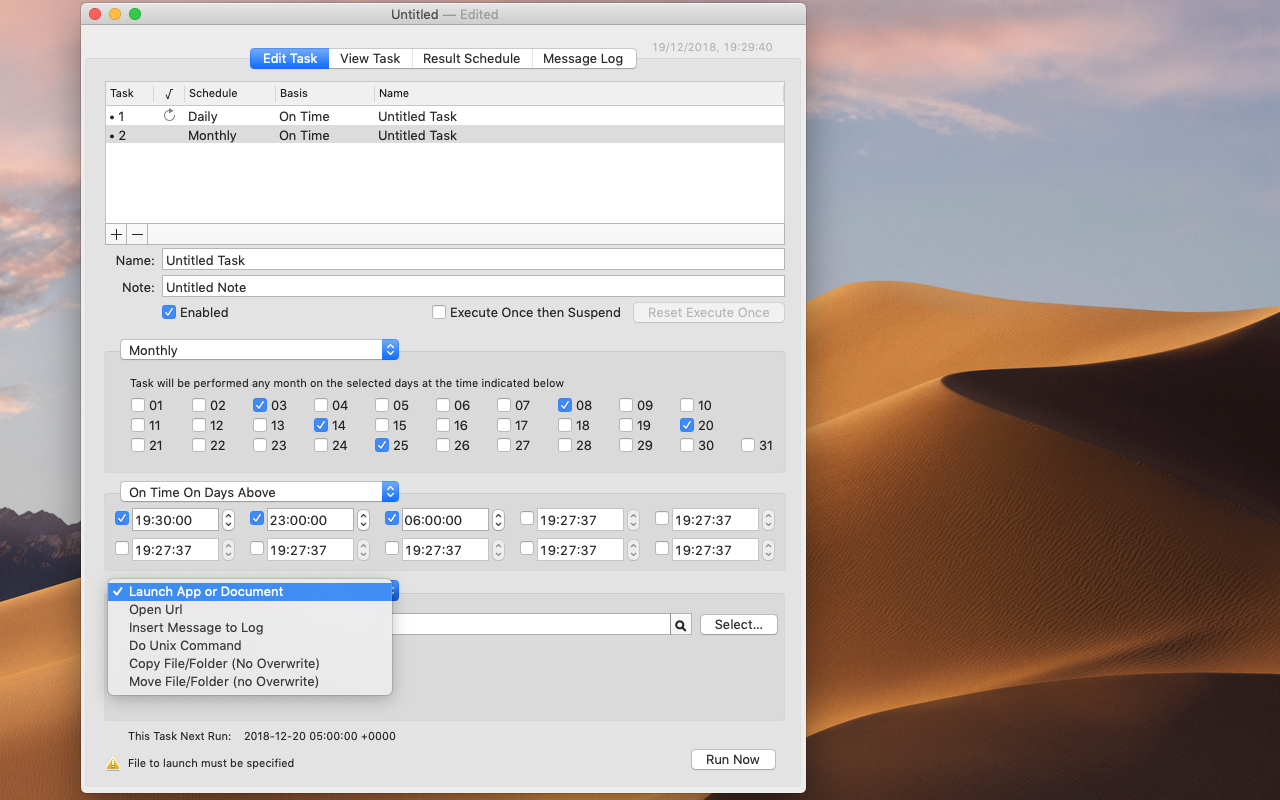The image size is (1280, 800).
Task: Click the repeat icon on the task 1 row
Action: [169, 116]
